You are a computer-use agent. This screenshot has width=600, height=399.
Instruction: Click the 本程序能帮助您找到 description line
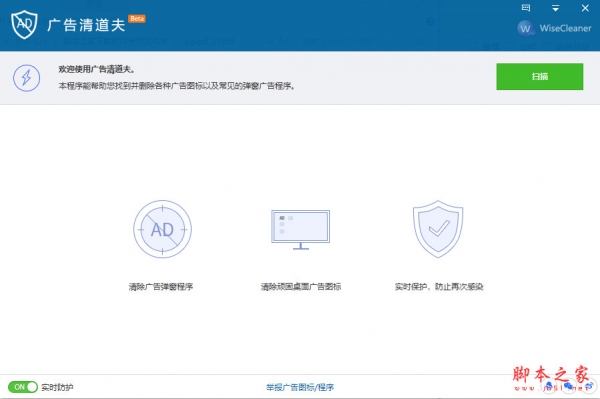pyautogui.click(x=177, y=86)
